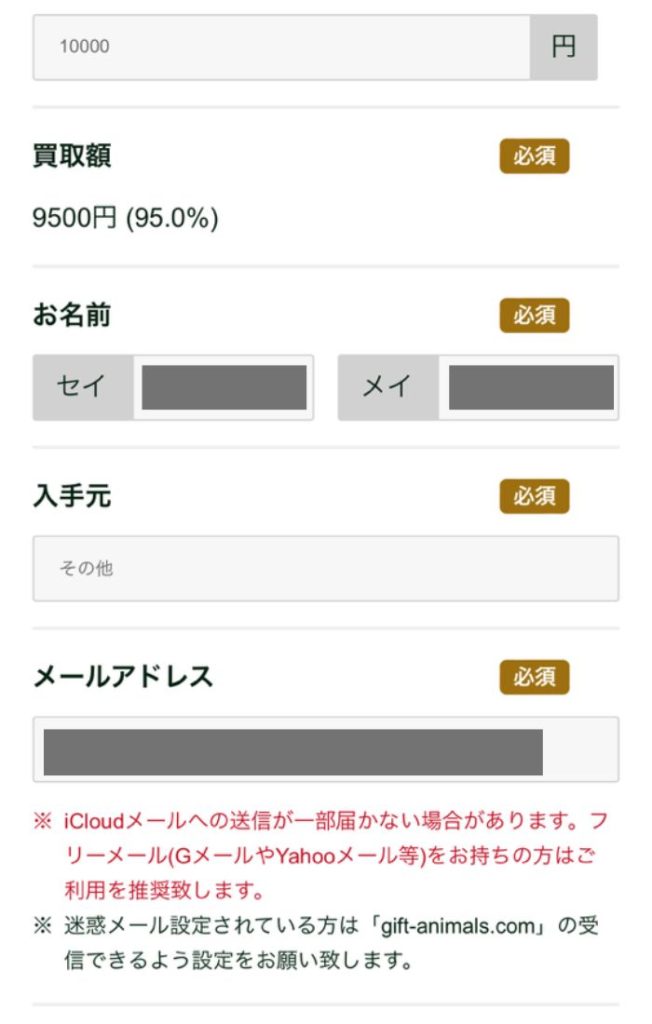Click the 円 currency suffix box
The width and height of the screenshot is (652, 1024).
[563, 47]
